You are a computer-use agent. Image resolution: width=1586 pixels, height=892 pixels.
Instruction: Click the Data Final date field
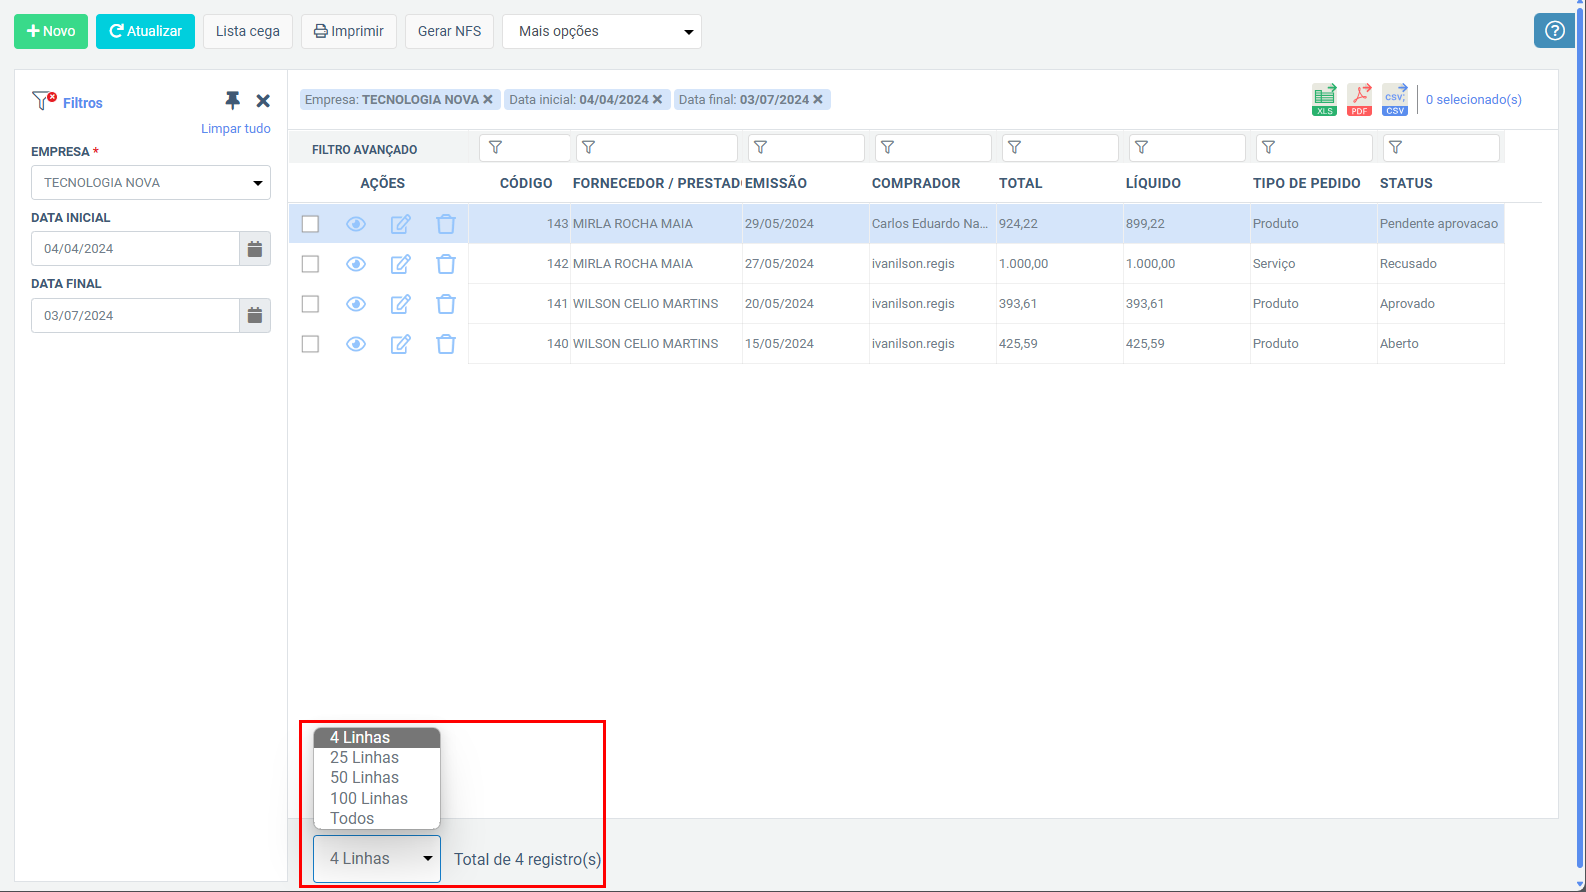[135, 316]
